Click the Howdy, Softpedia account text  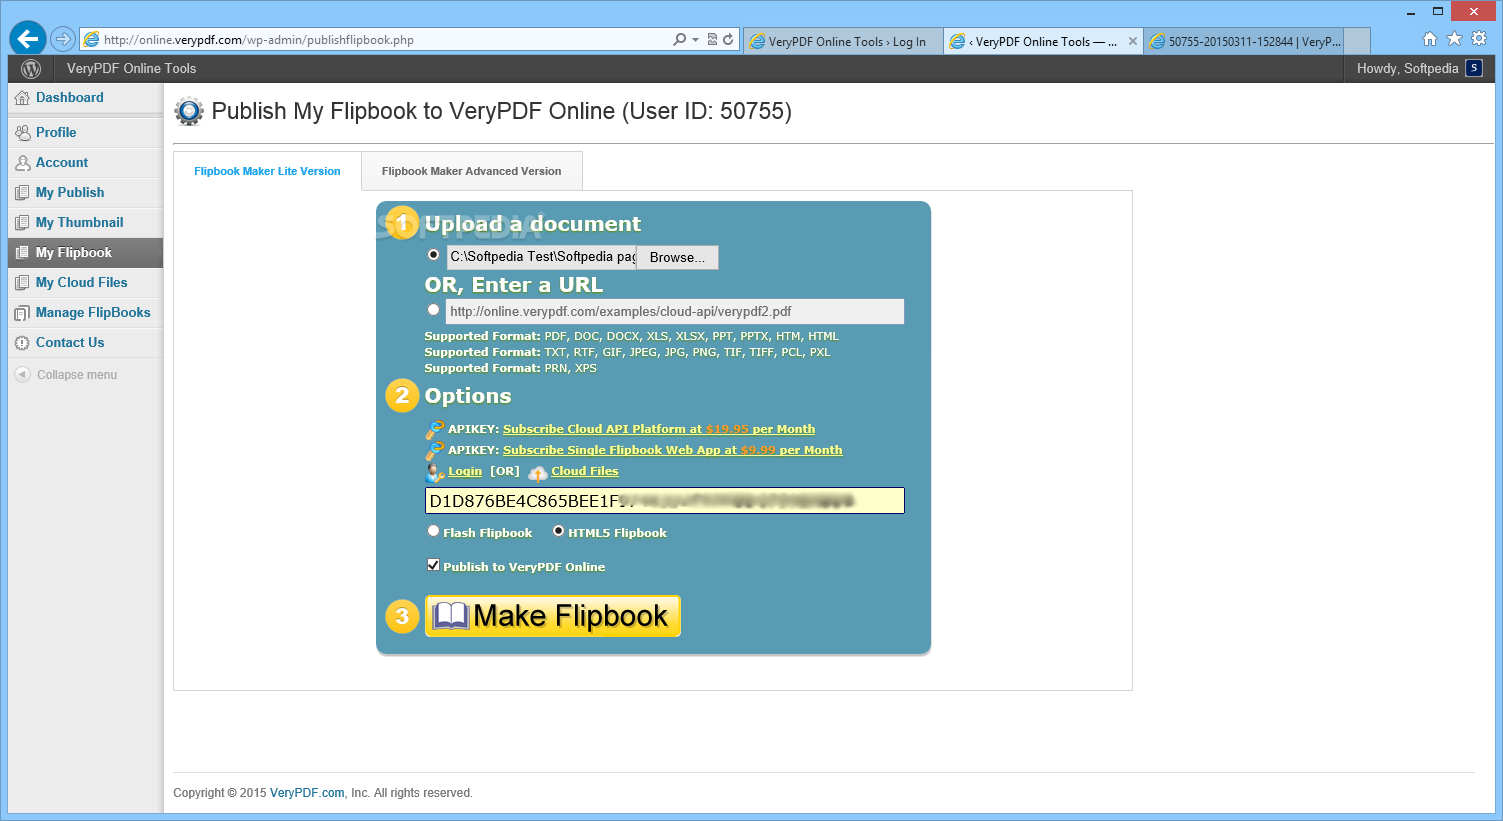click(x=1407, y=68)
